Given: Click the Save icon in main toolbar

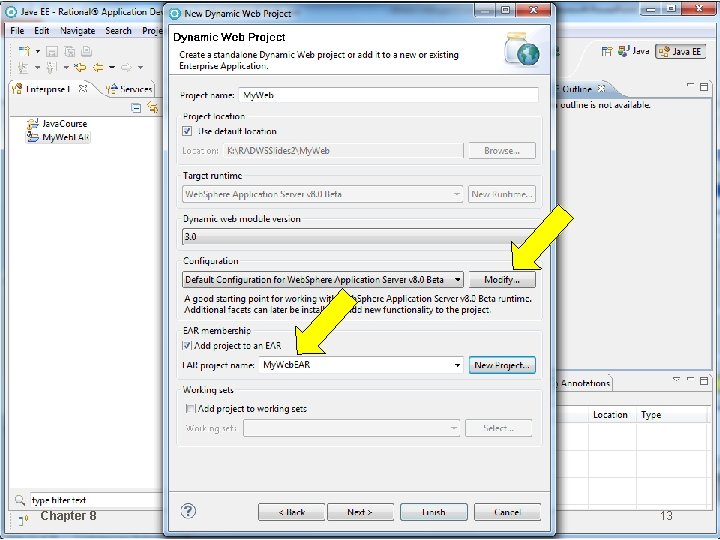Looking at the screenshot, I should click(x=52, y=51).
